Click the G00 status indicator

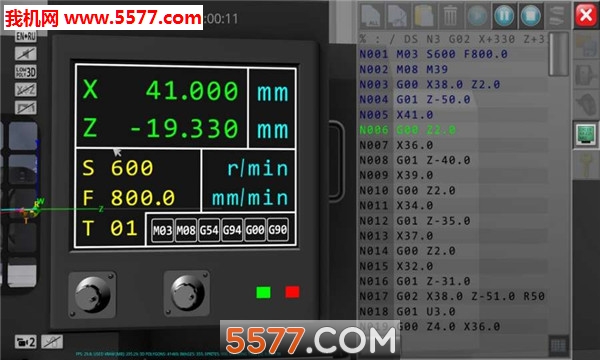pos(255,230)
